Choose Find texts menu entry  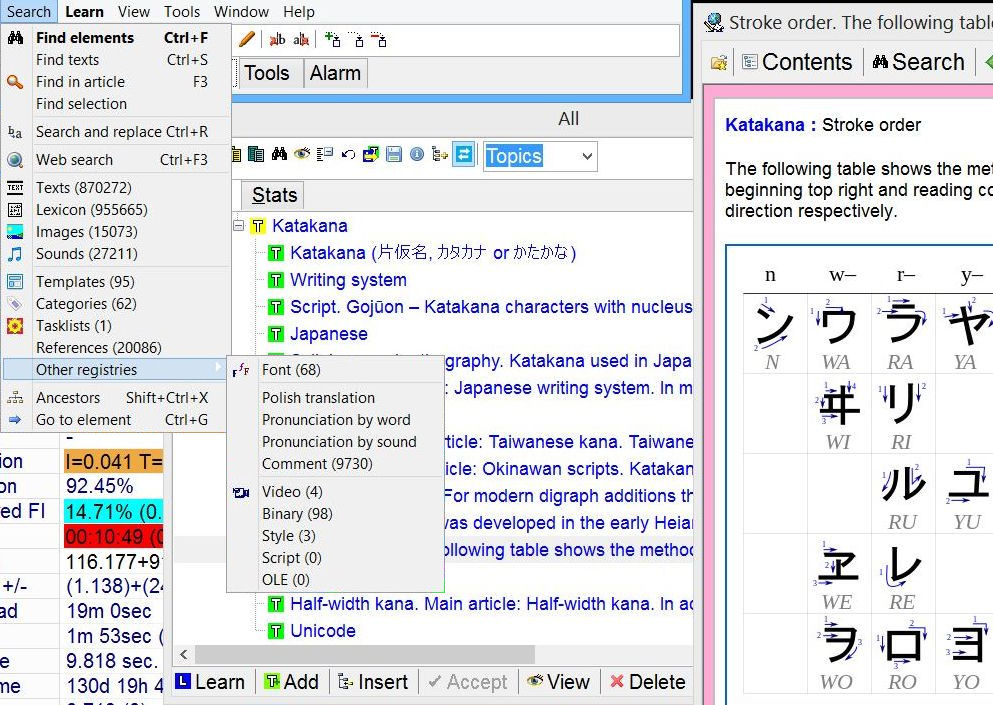point(116,60)
